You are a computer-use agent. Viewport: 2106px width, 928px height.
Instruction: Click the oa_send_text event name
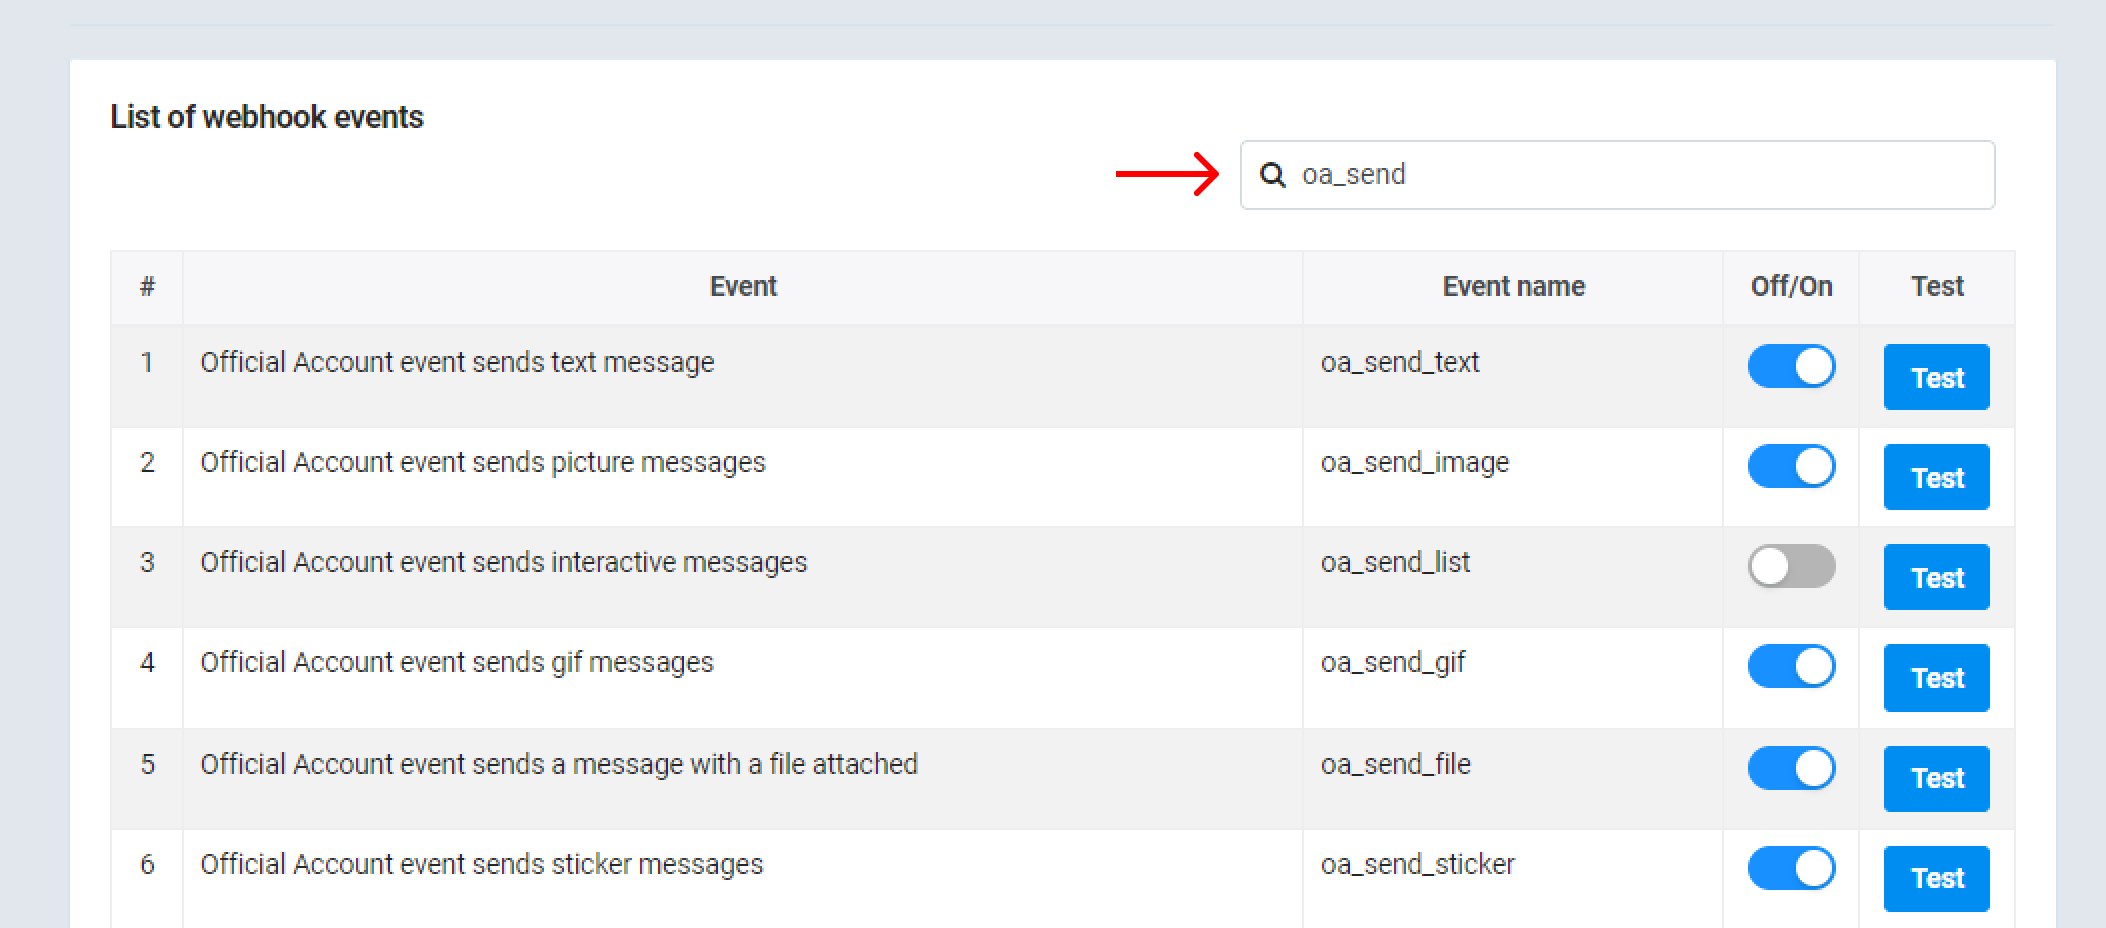point(1400,362)
